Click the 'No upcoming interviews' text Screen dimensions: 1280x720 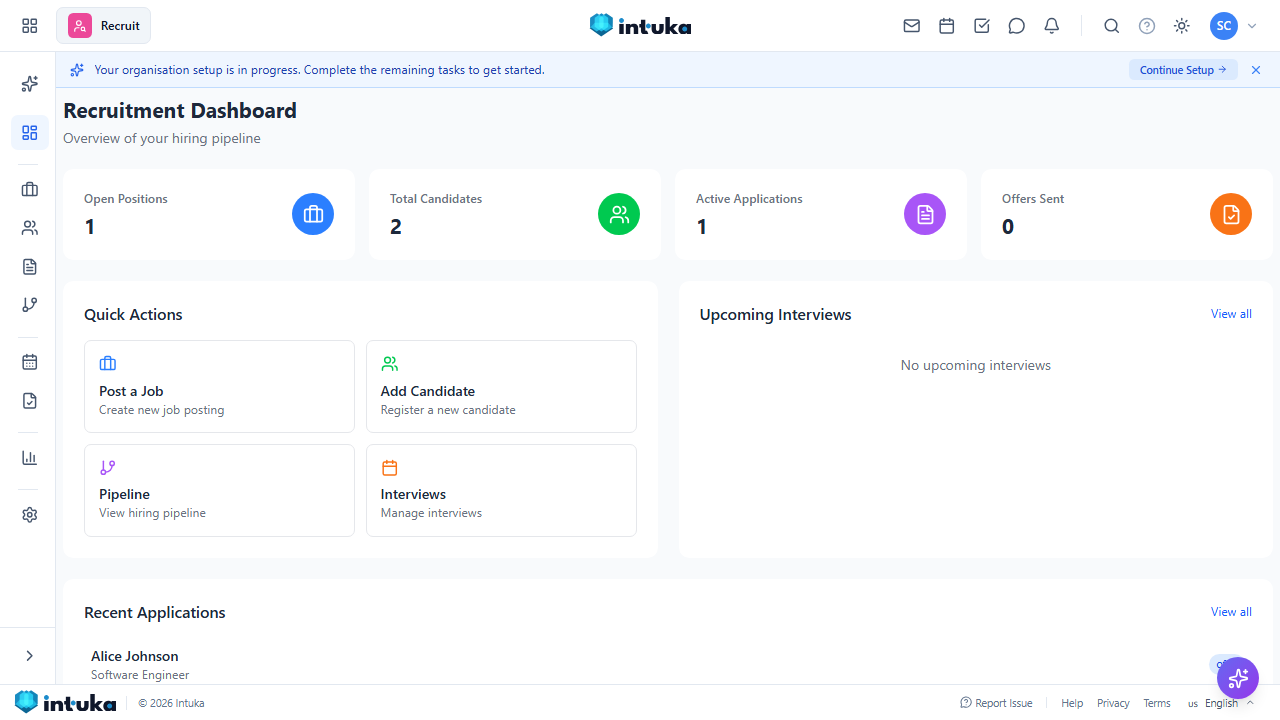pos(976,365)
